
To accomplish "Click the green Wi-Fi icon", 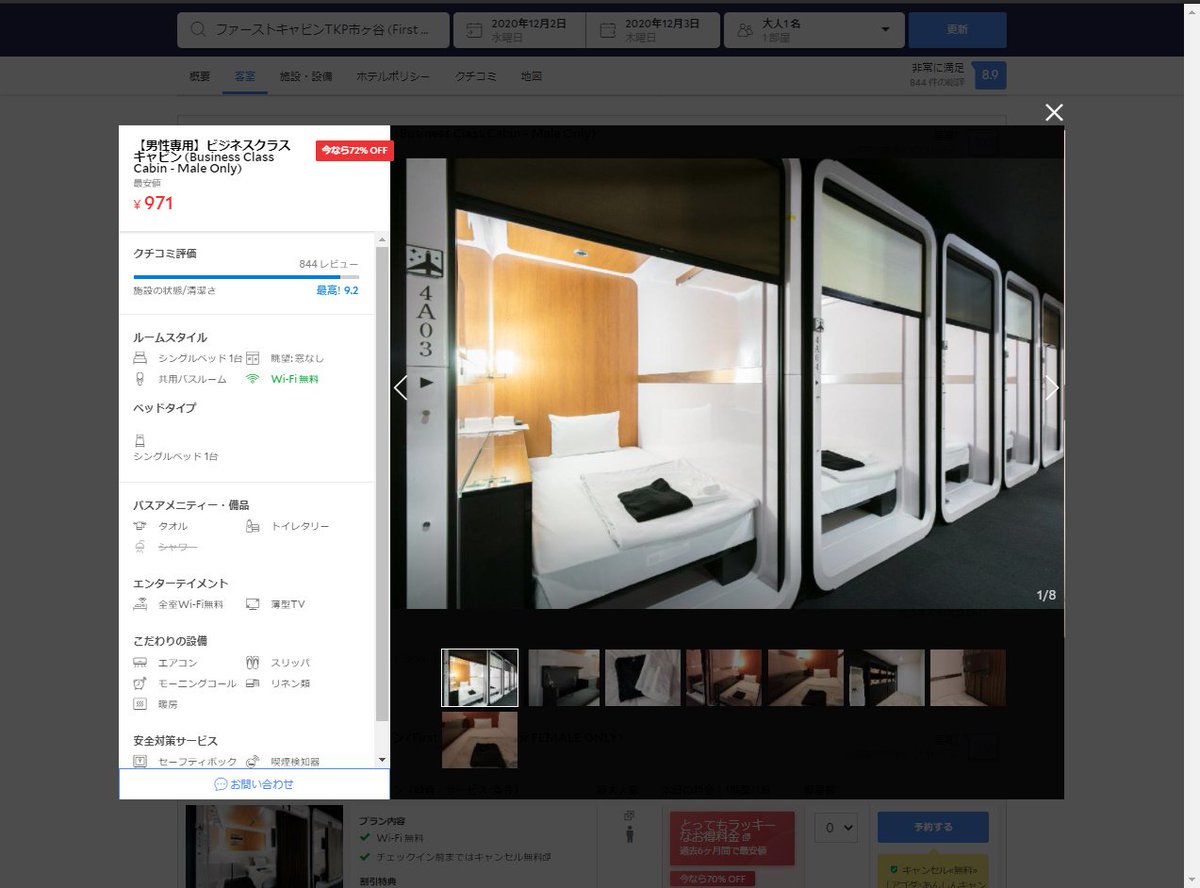I will [x=253, y=379].
